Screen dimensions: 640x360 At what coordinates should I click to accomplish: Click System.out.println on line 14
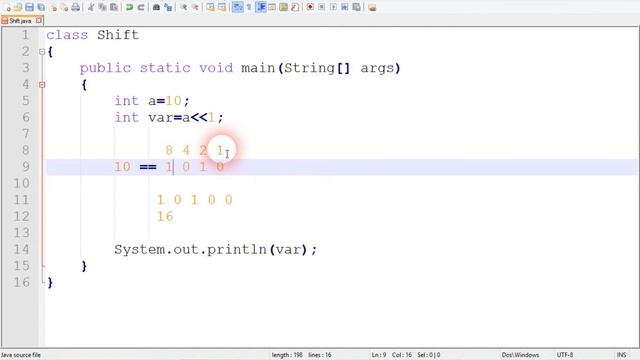tap(190, 249)
